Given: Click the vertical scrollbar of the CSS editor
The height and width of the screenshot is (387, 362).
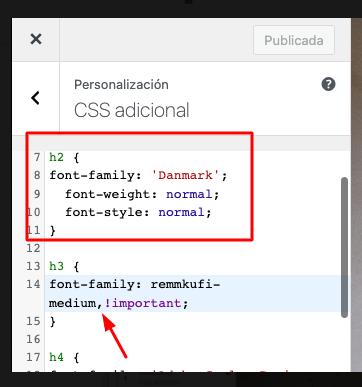Looking at the screenshot, I should click(344, 247).
